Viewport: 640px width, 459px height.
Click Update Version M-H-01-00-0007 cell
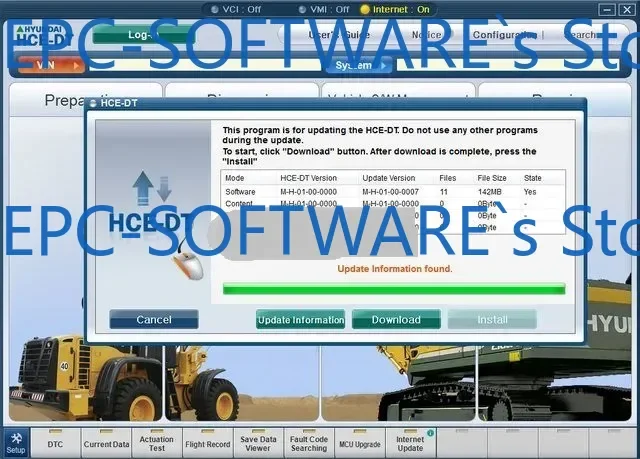(390, 192)
